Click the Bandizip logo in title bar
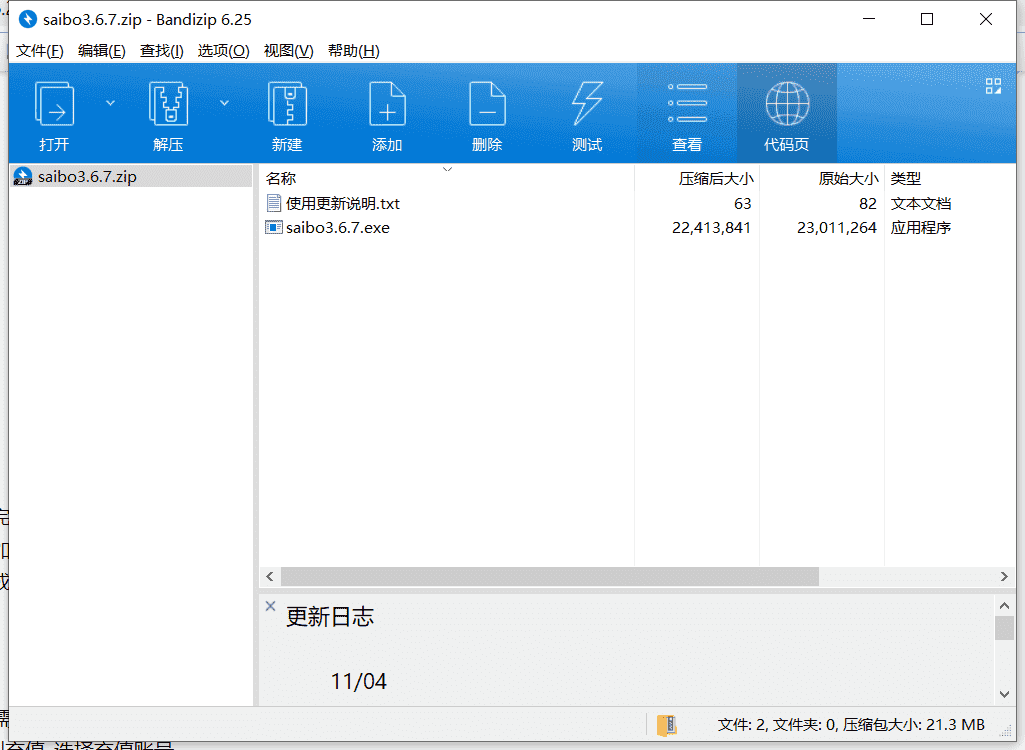This screenshot has width=1025, height=750. tap(27, 19)
